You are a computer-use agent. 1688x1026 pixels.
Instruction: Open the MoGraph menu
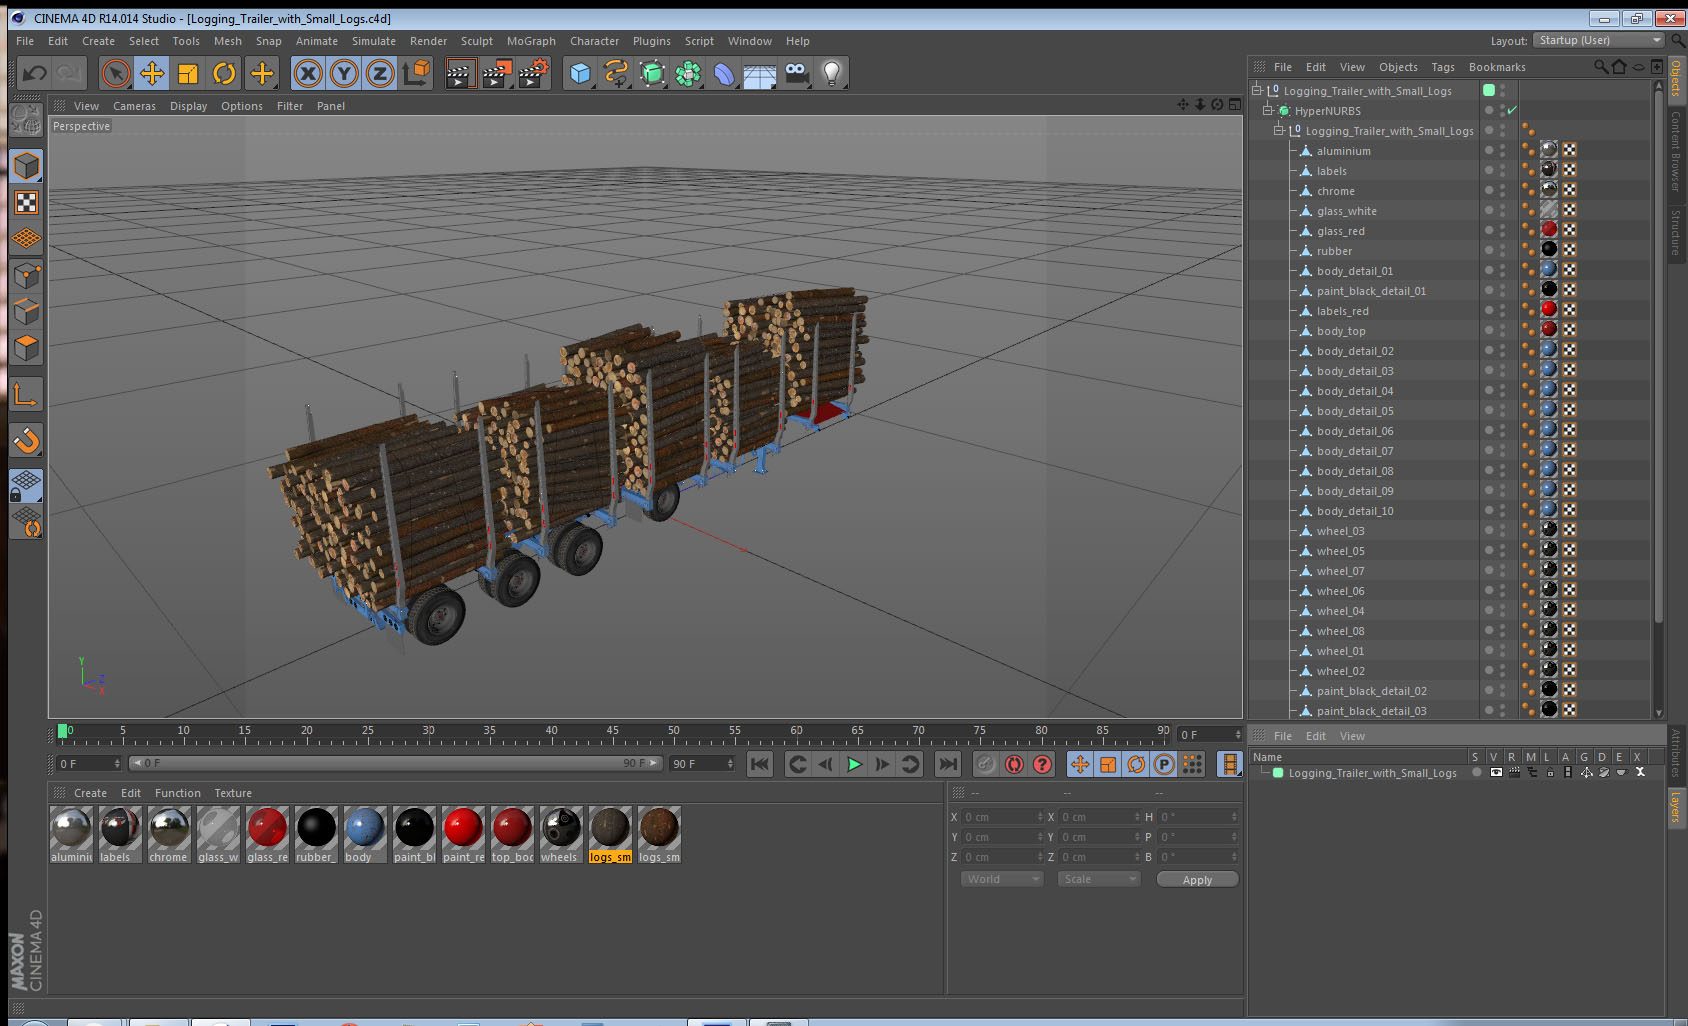531,41
